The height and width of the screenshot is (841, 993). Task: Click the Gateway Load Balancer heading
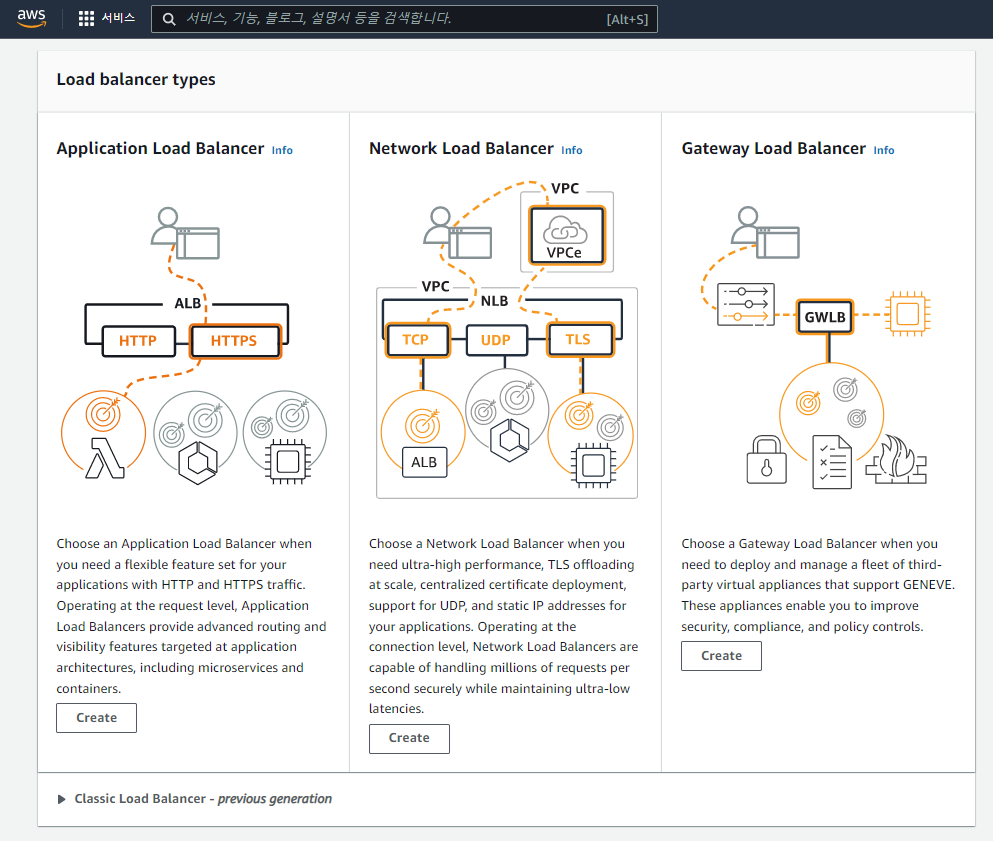(773, 148)
